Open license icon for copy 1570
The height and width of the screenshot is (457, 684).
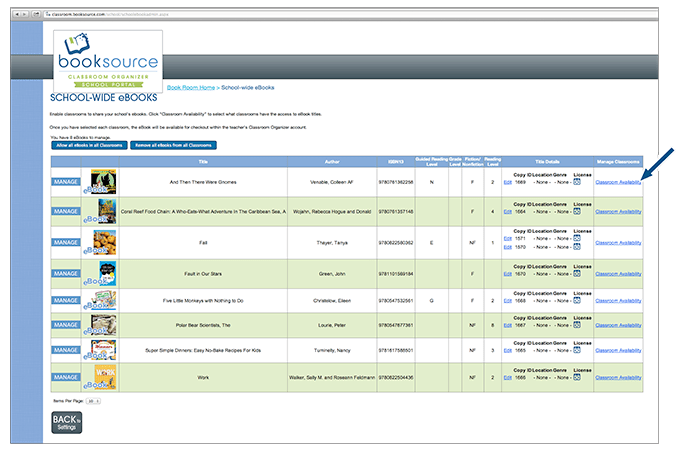pyautogui.click(x=577, y=247)
